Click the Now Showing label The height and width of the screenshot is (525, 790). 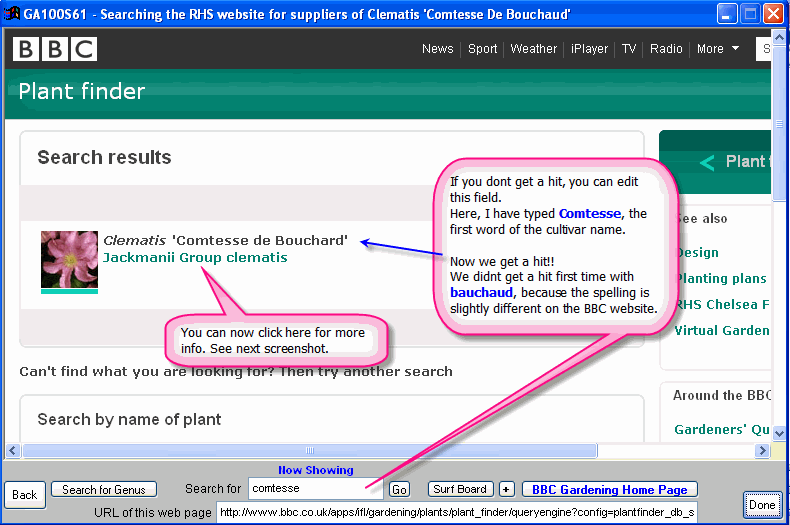(x=316, y=470)
